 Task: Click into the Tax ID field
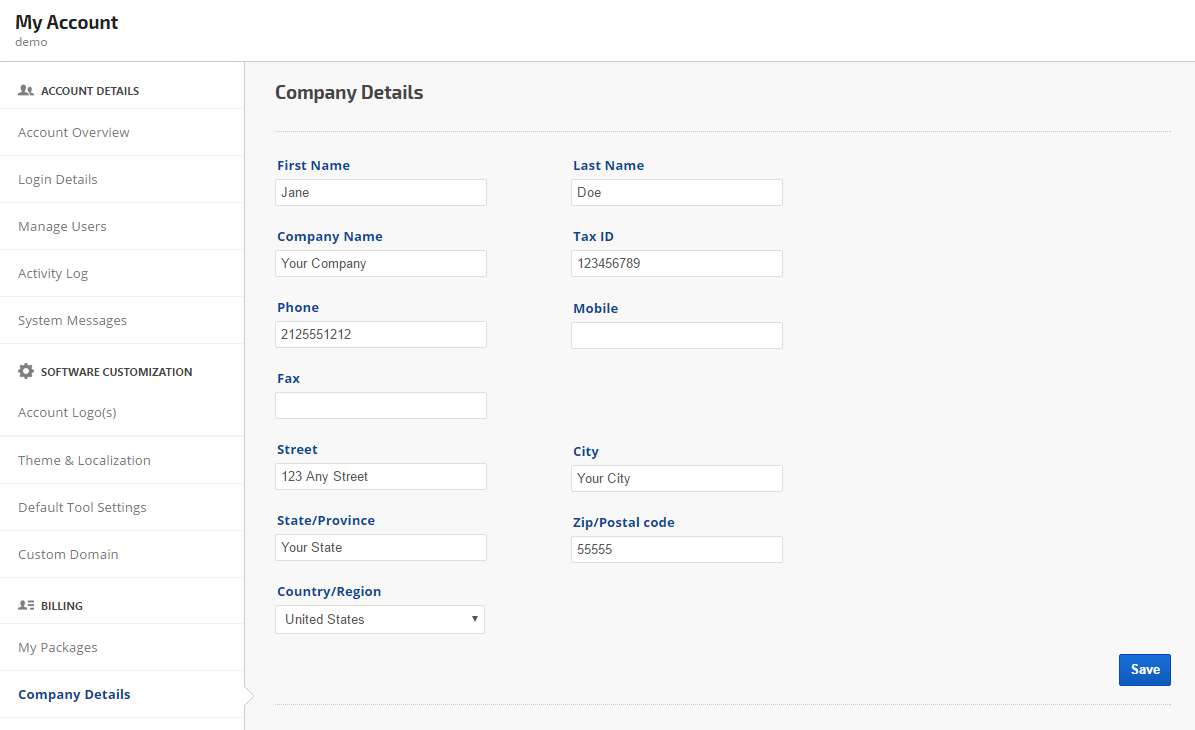[x=676, y=263]
